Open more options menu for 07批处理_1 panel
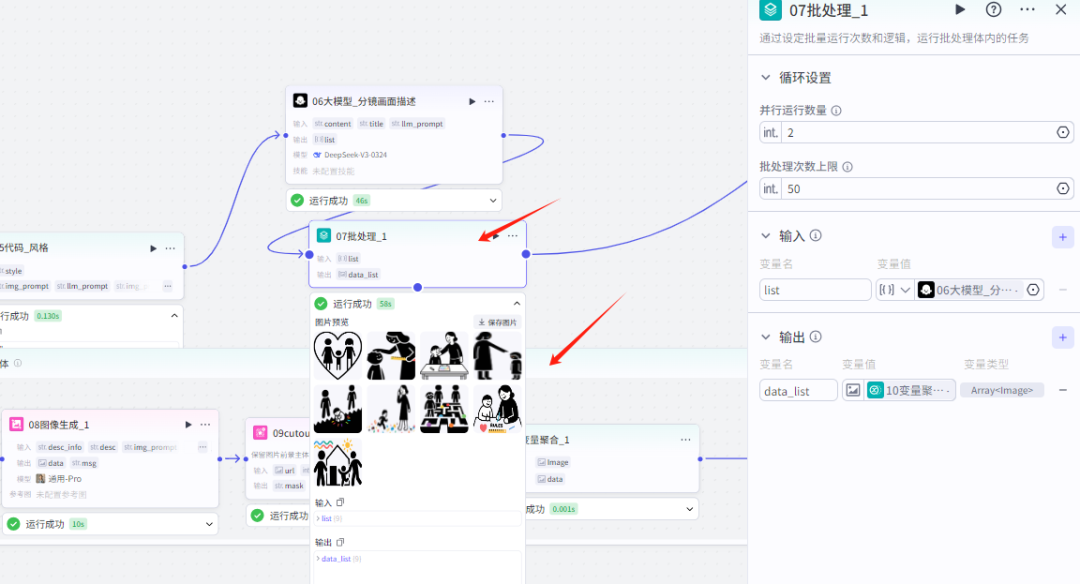Screen dimensions: 1080x584 click(x=1027, y=10)
